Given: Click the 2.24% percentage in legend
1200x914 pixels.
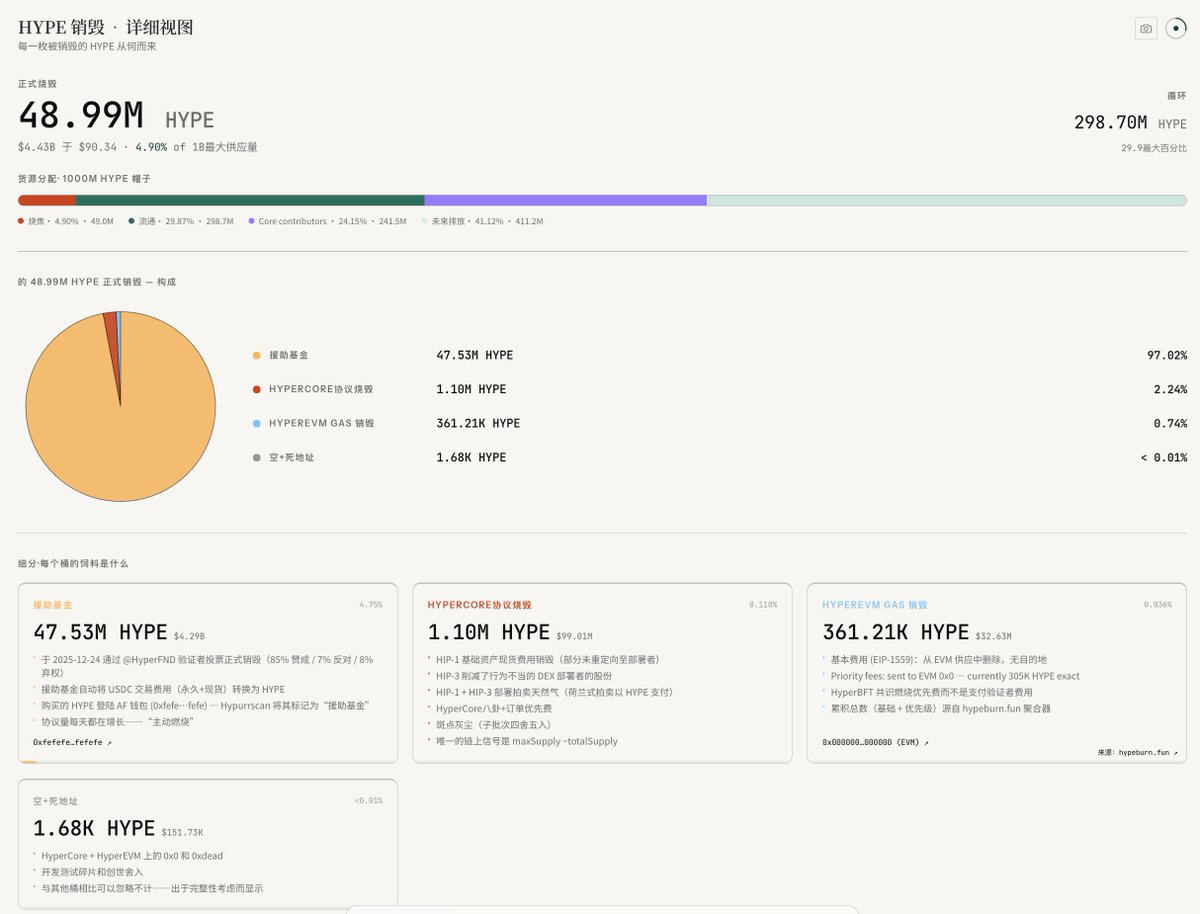Looking at the screenshot, I should [1170, 389].
